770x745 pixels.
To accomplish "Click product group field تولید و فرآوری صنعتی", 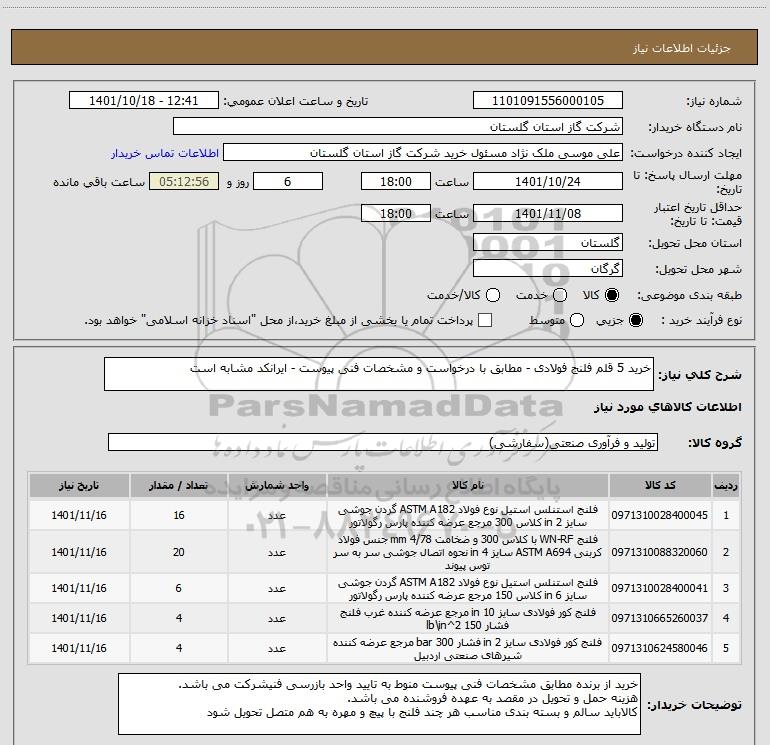I will tap(383, 442).
